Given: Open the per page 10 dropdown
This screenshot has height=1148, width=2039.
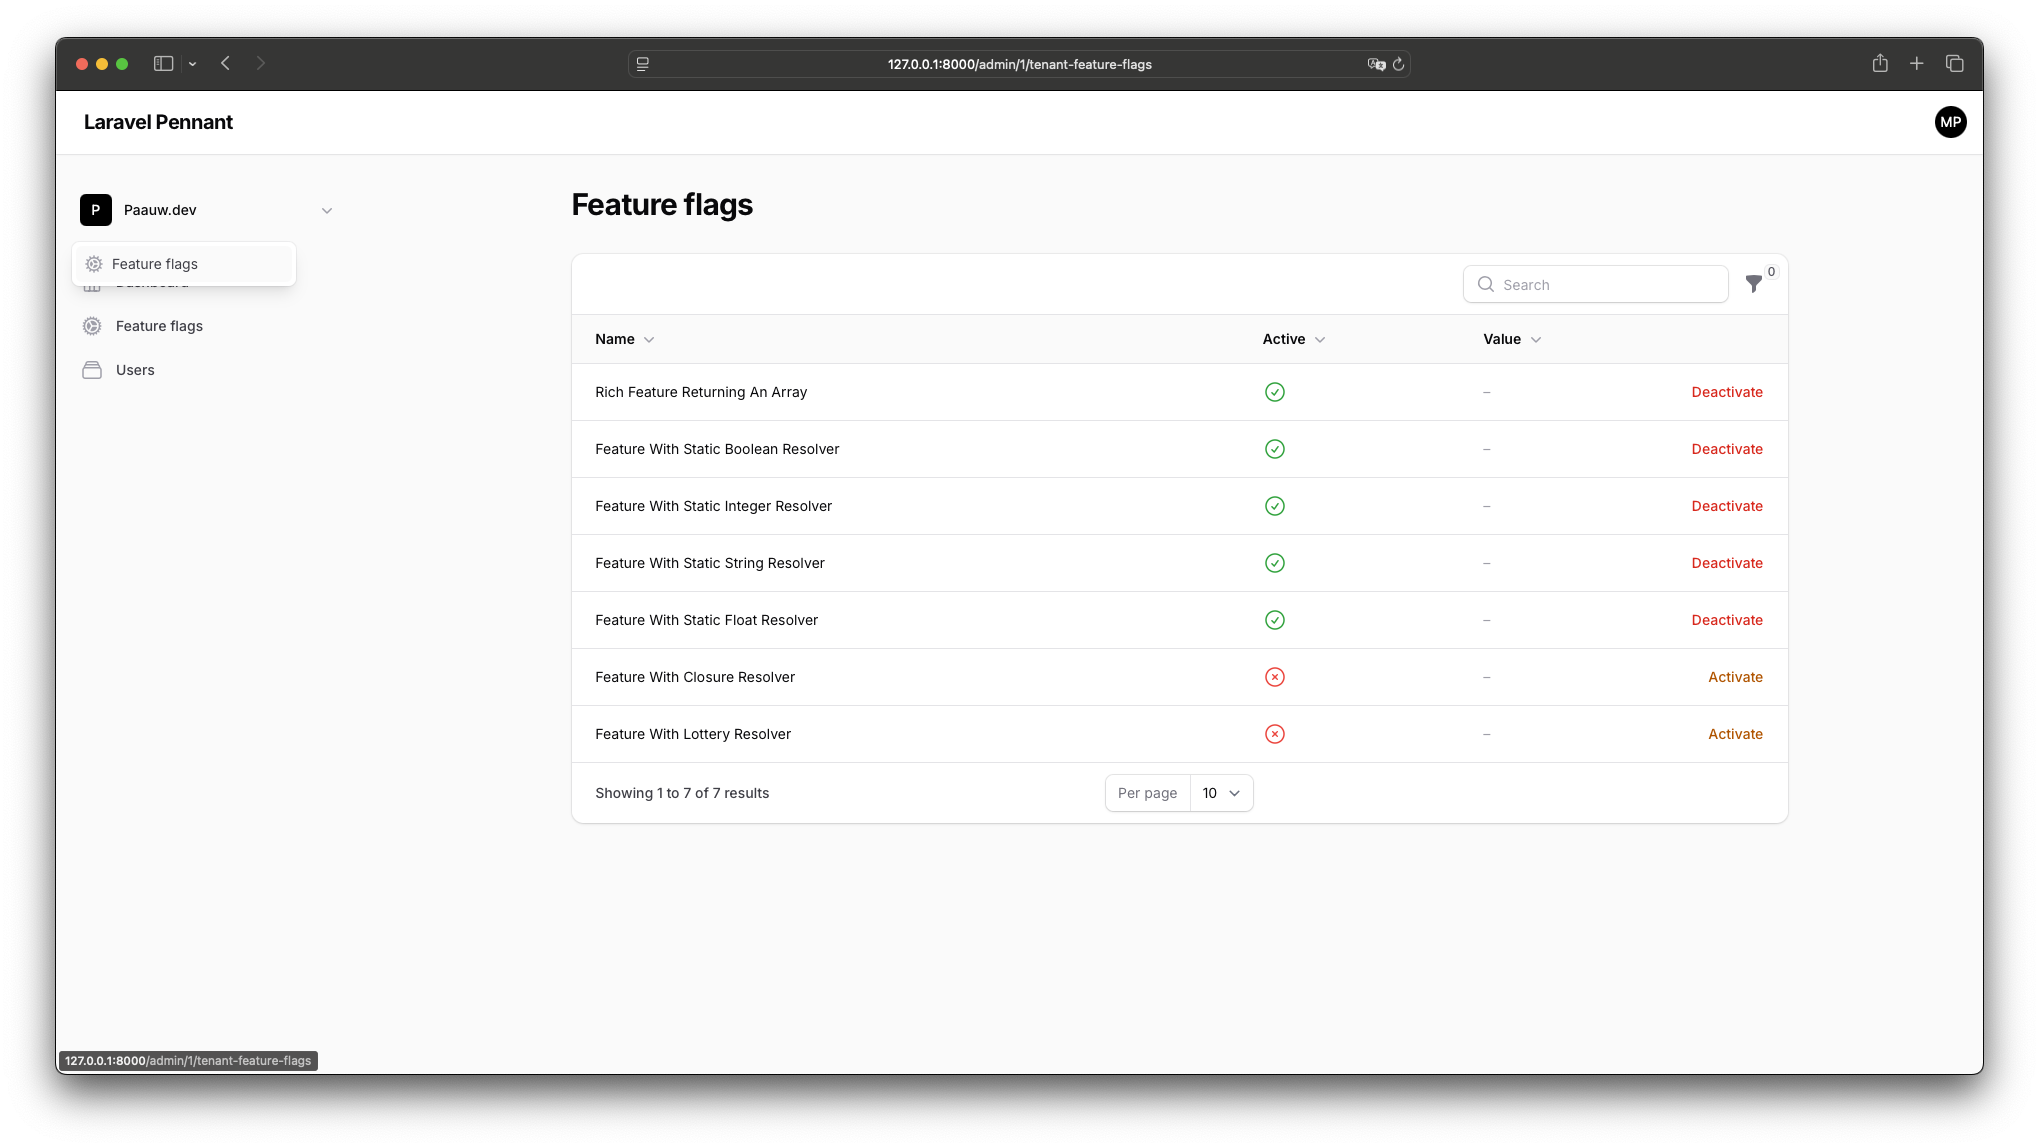Looking at the screenshot, I should point(1220,793).
